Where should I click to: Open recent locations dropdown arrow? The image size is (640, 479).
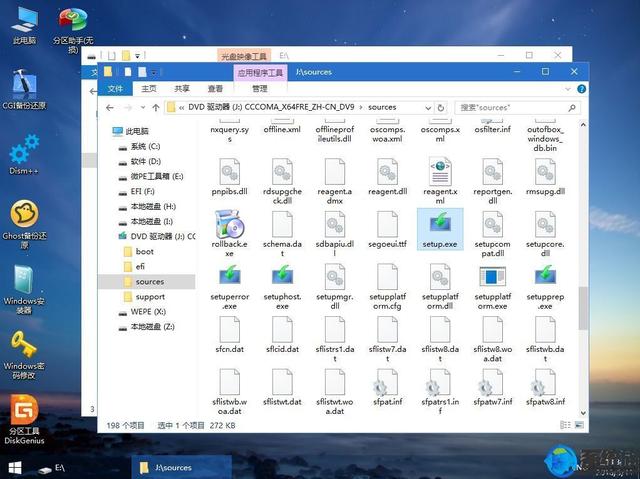pyautogui.click(x=142, y=108)
